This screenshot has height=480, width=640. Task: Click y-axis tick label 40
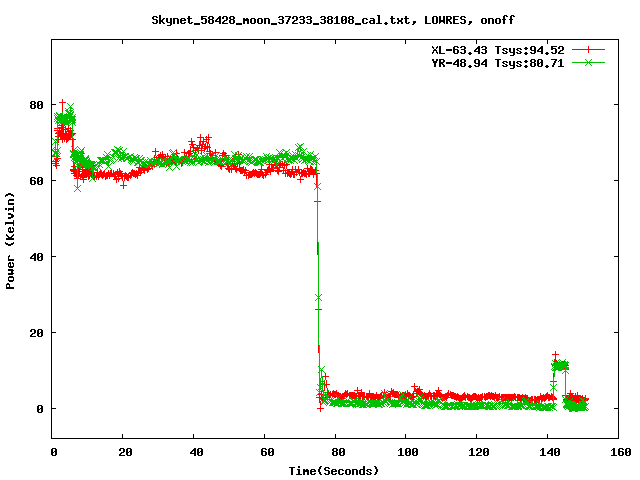click(x=36, y=257)
